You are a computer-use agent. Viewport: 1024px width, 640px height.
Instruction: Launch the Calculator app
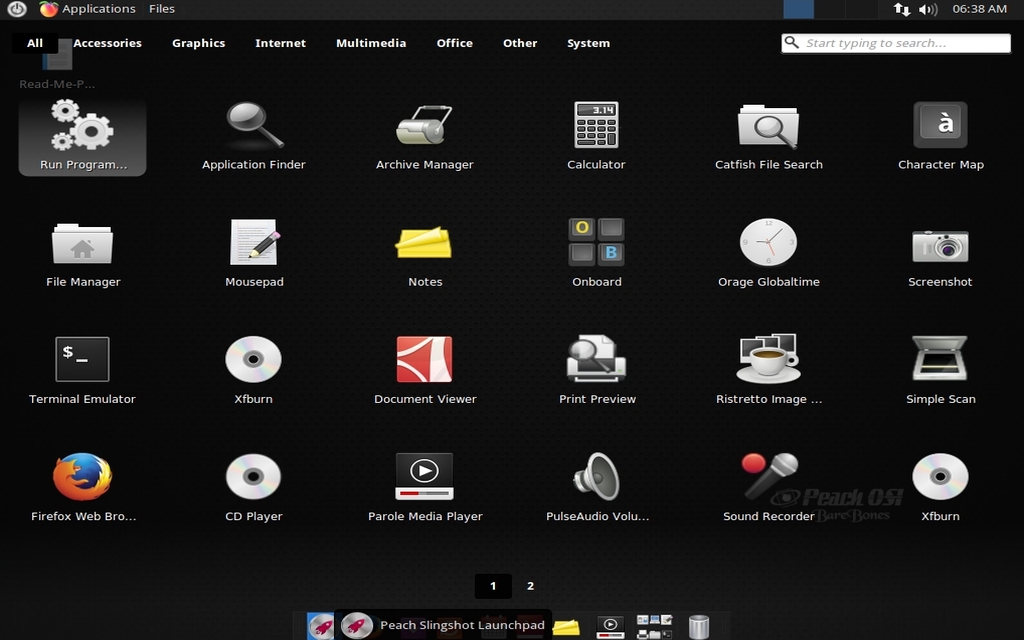click(x=596, y=125)
